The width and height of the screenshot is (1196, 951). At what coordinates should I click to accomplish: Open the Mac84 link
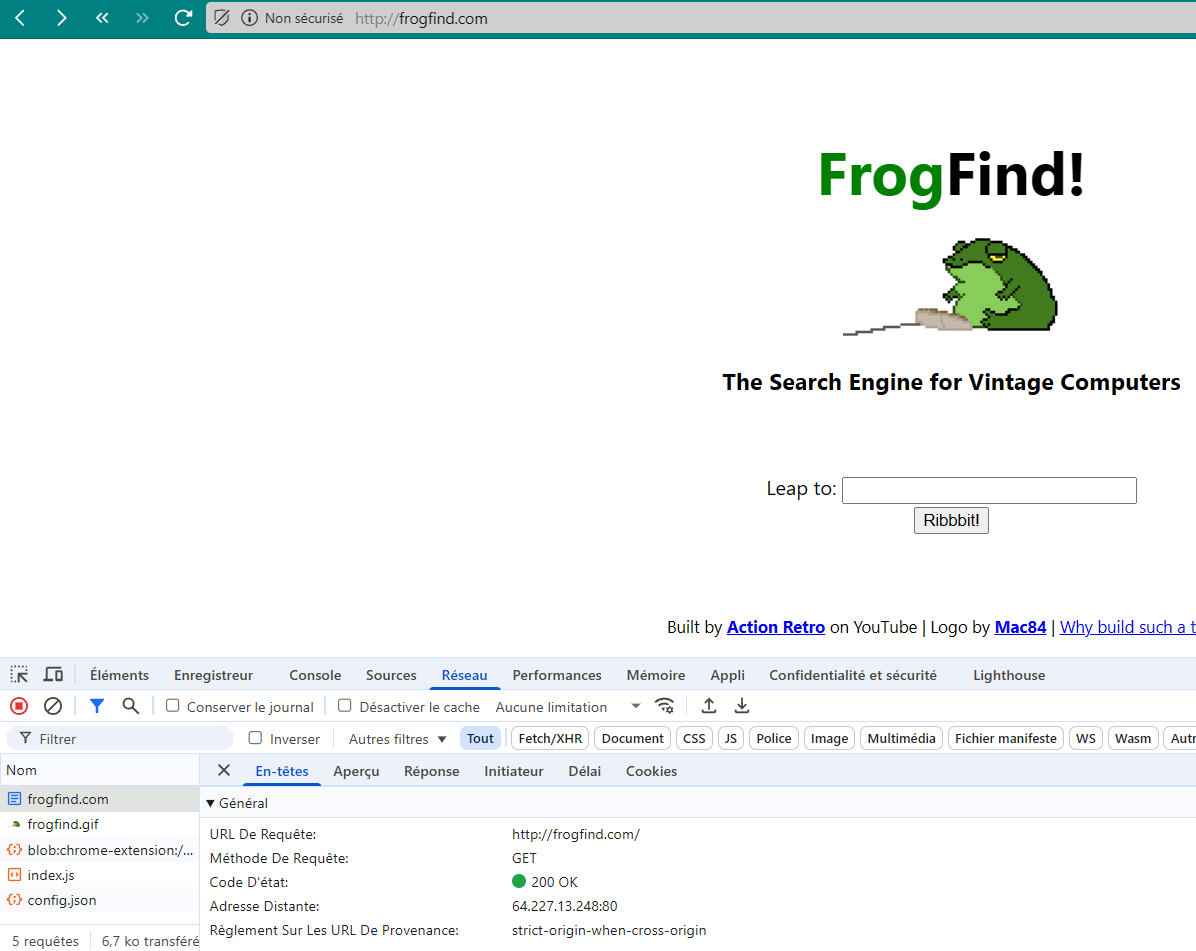click(1020, 627)
